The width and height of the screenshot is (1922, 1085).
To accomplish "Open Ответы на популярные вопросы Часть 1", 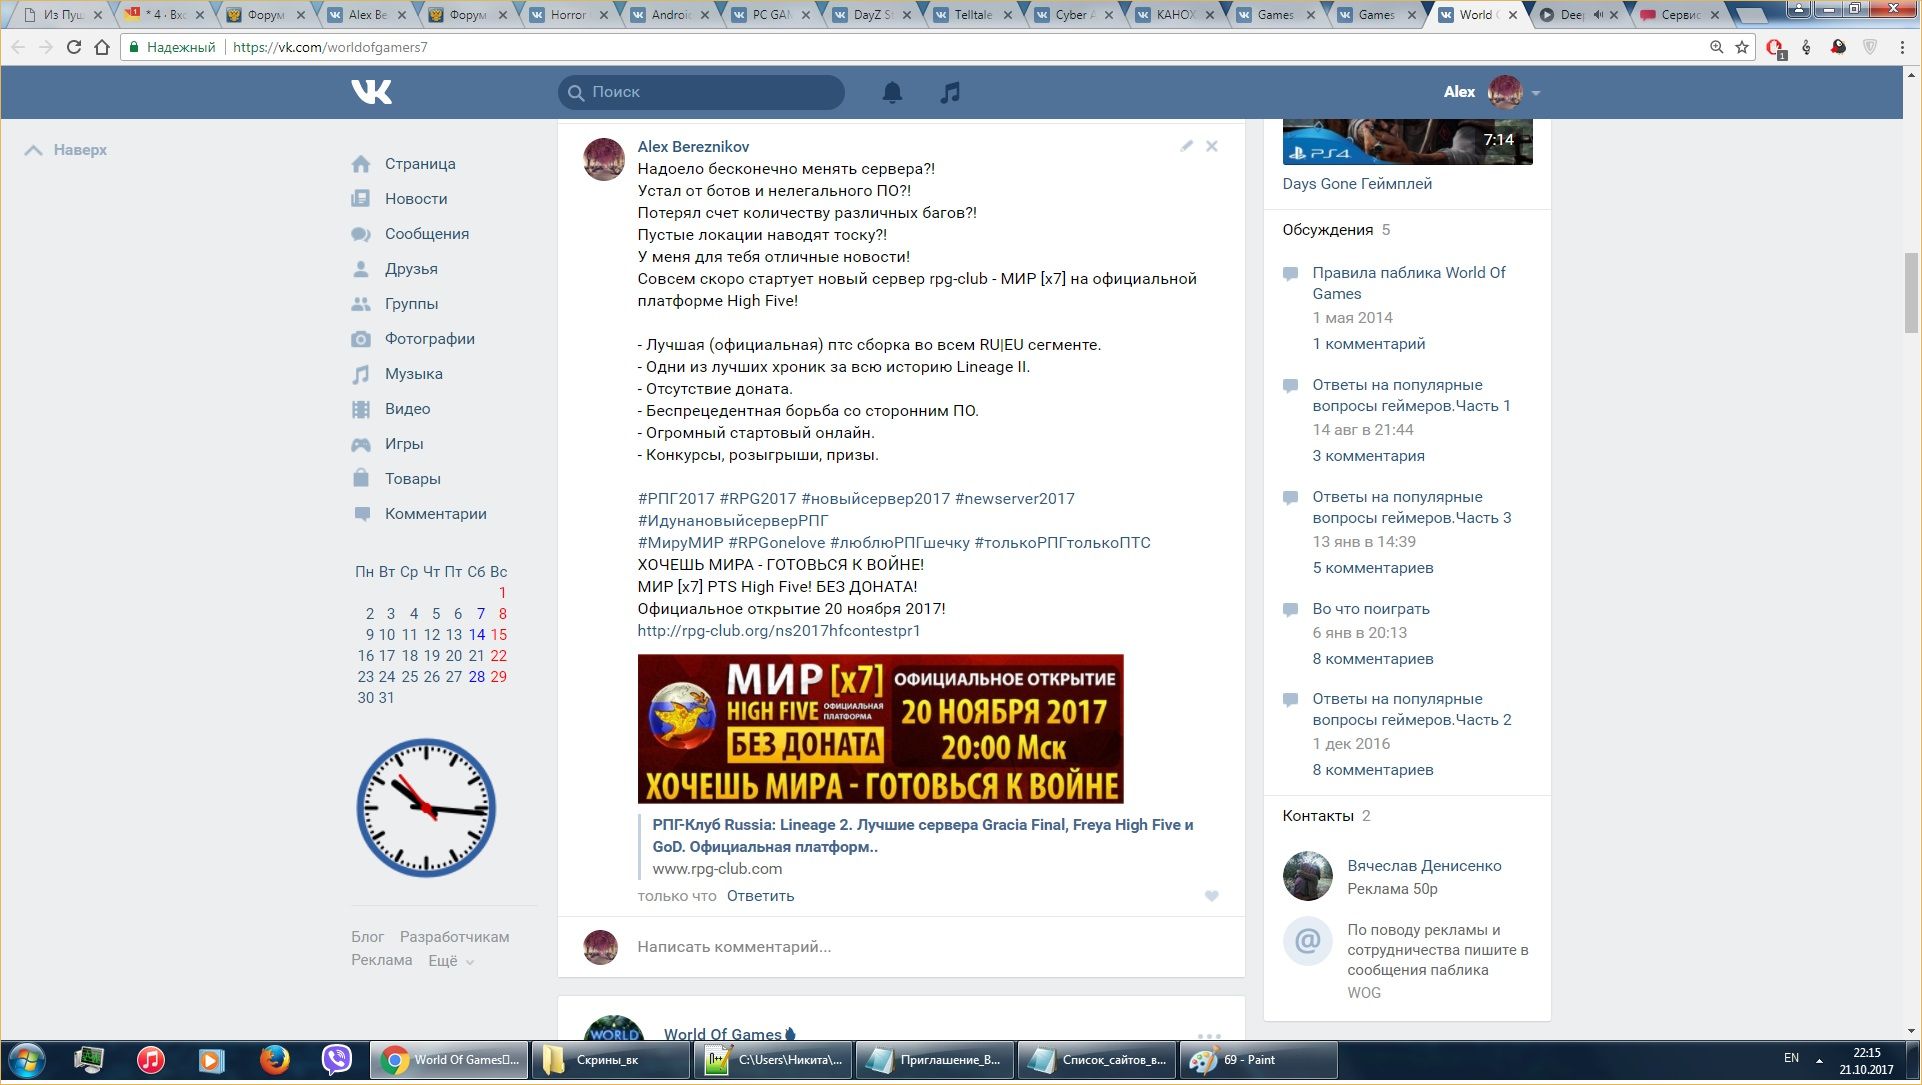I will click(x=1411, y=395).
